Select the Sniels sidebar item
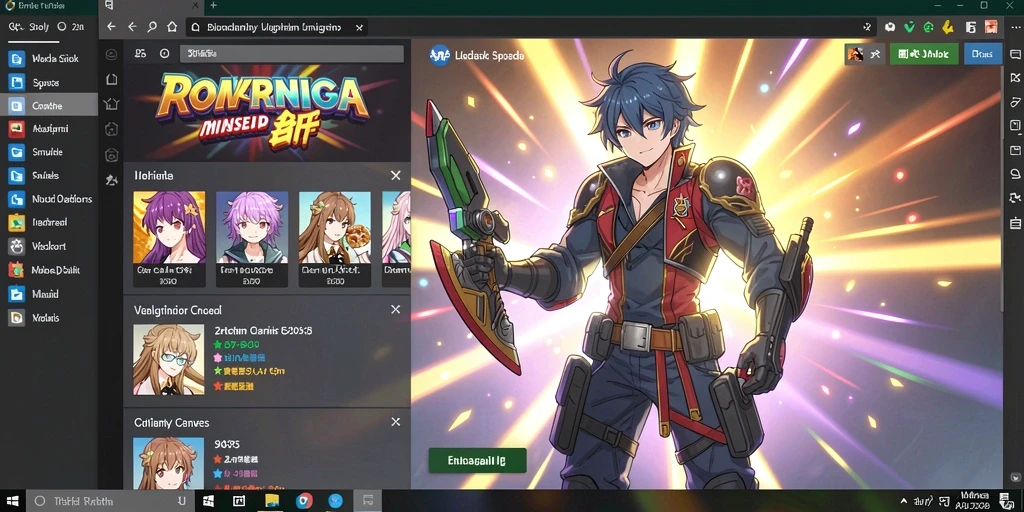Screen dimensions: 1024x512 pyautogui.click(x=49, y=176)
